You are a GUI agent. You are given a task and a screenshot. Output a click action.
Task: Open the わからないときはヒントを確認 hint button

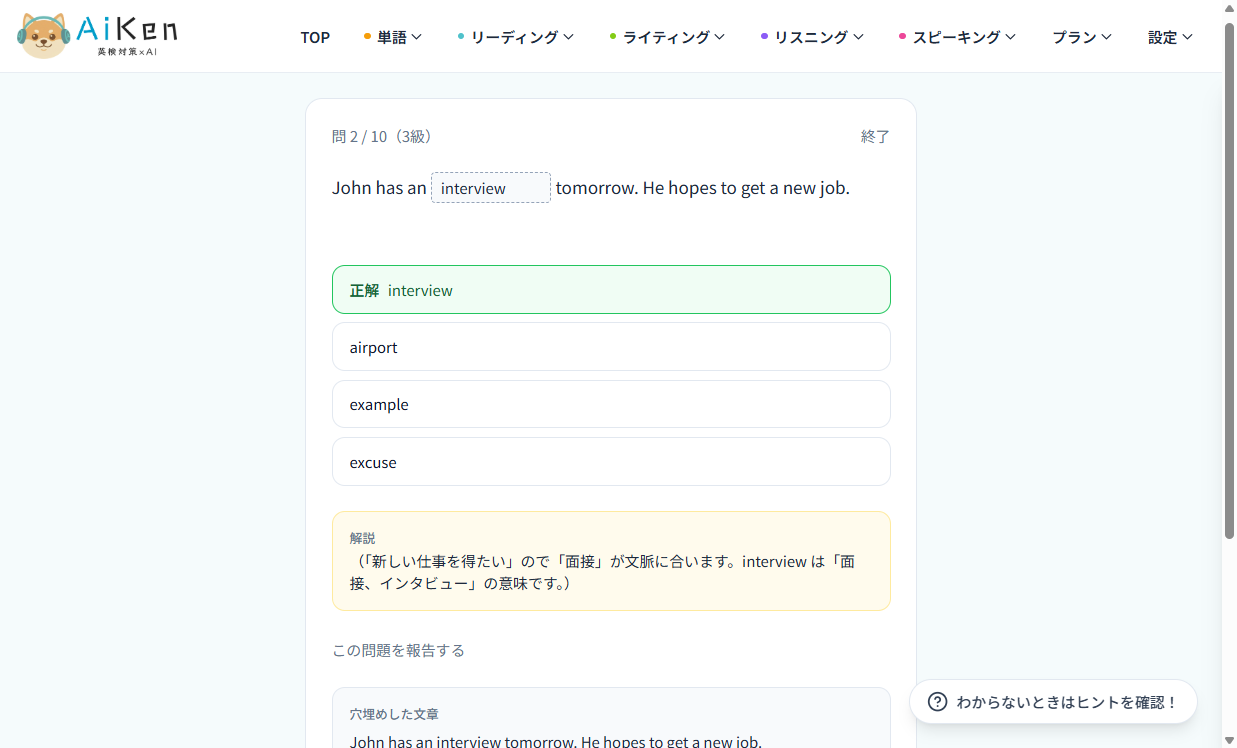tap(1053, 702)
